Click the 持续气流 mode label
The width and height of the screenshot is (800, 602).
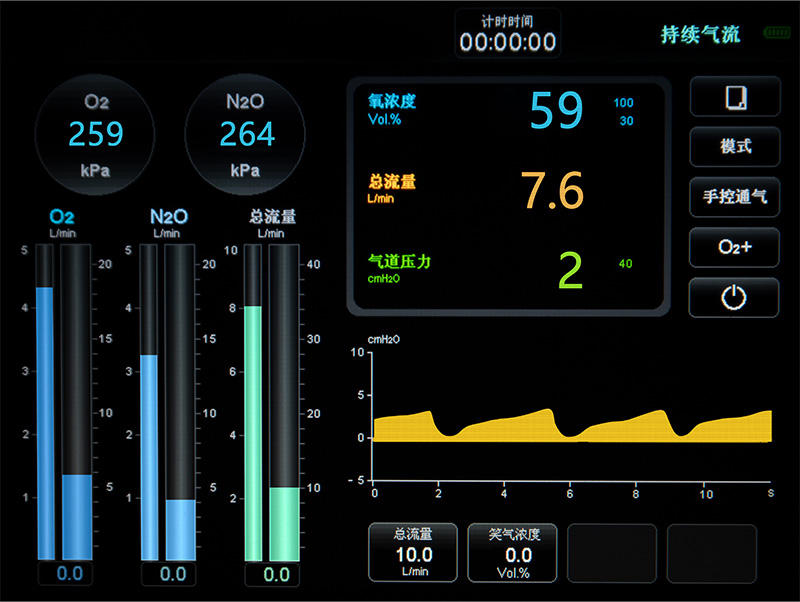tap(700, 34)
